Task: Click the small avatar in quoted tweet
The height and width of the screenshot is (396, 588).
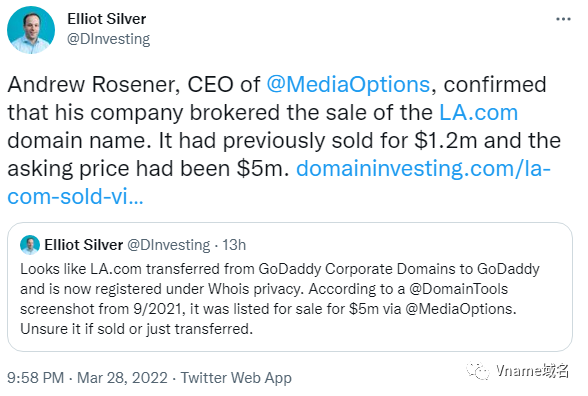Action: pyautogui.click(x=30, y=245)
